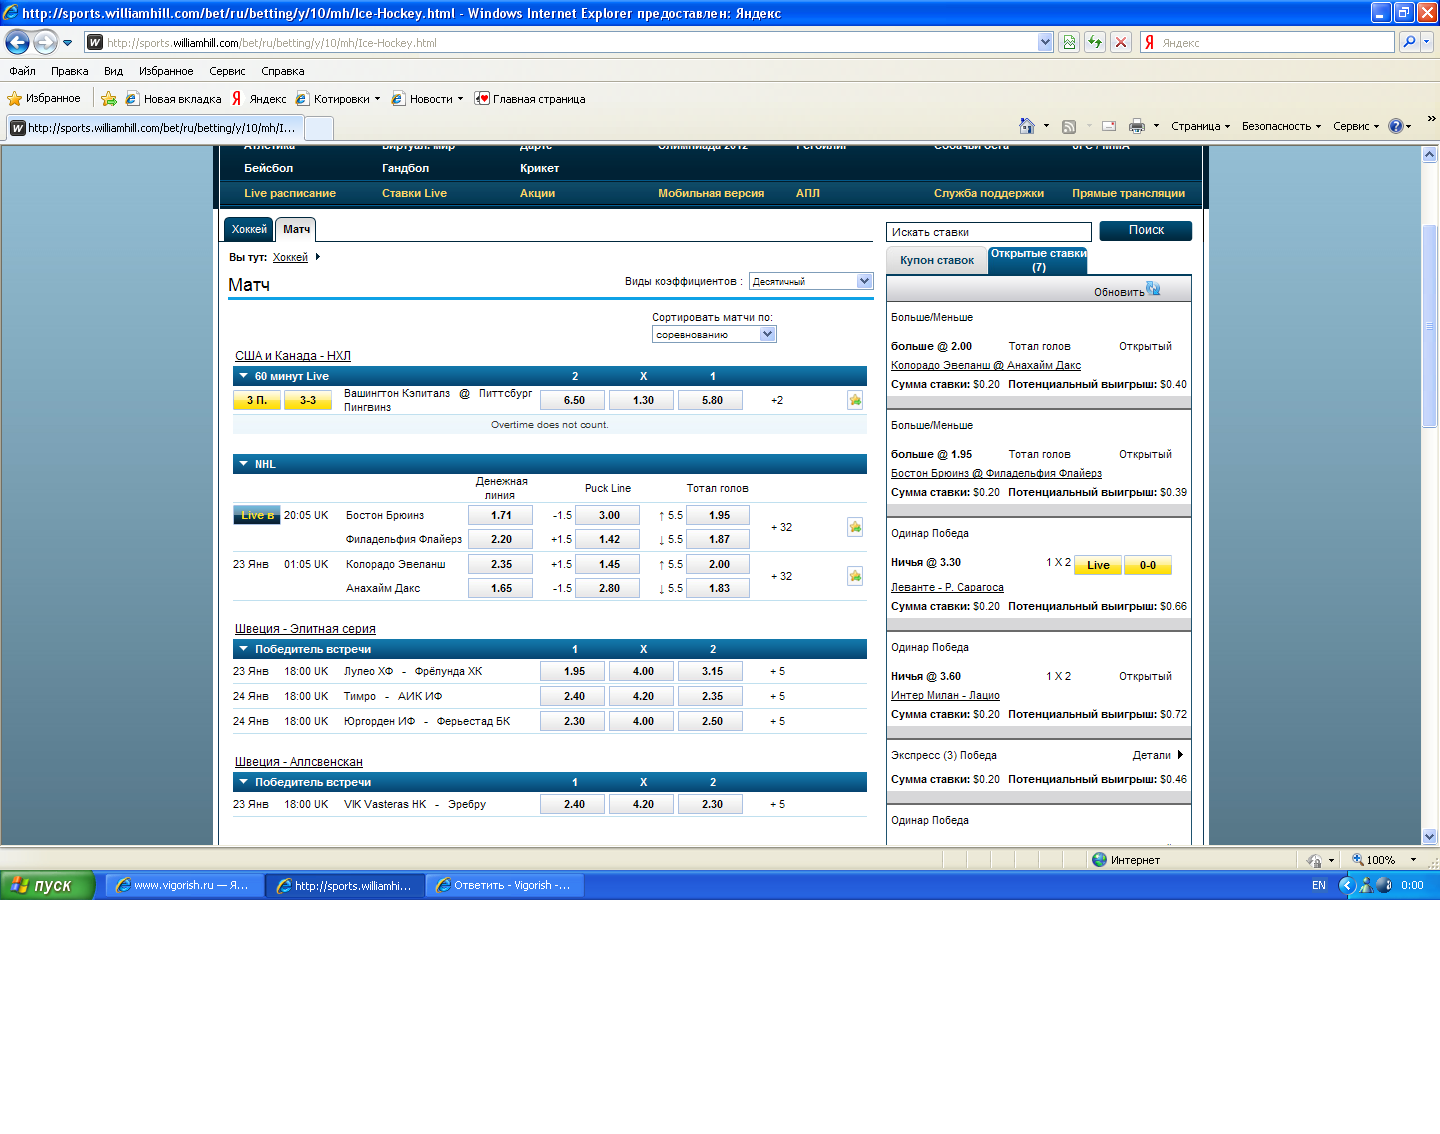
Task: Open the пуск Start button
Action: (x=47, y=885)
